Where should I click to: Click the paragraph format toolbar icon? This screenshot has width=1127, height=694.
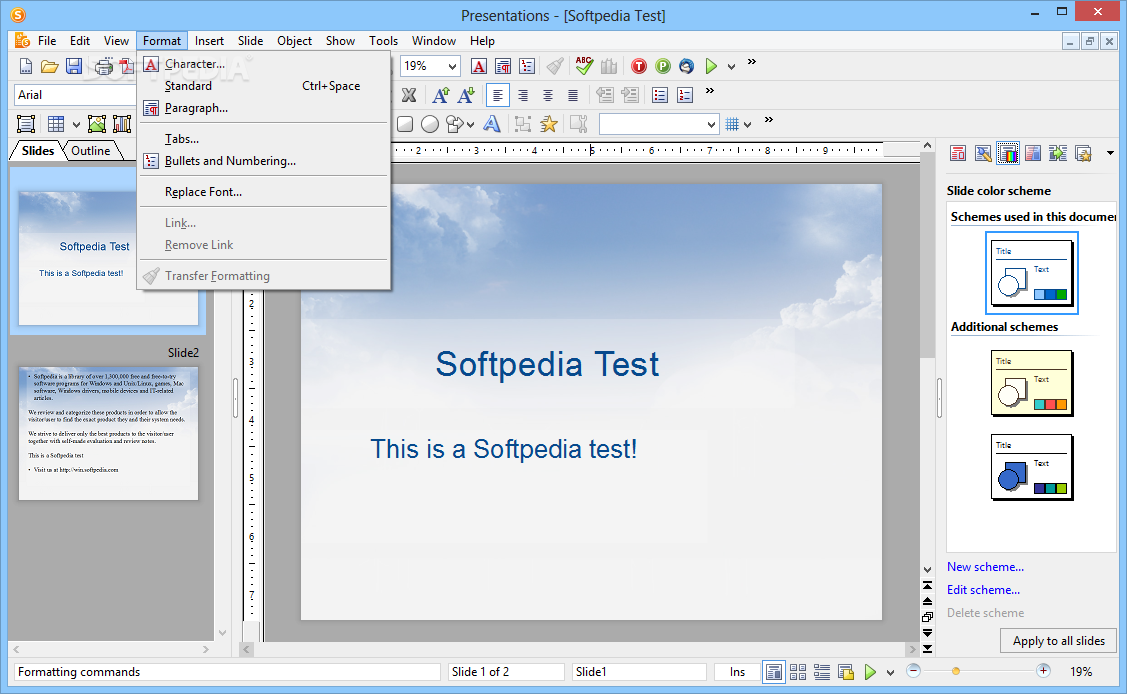[503, 66]
